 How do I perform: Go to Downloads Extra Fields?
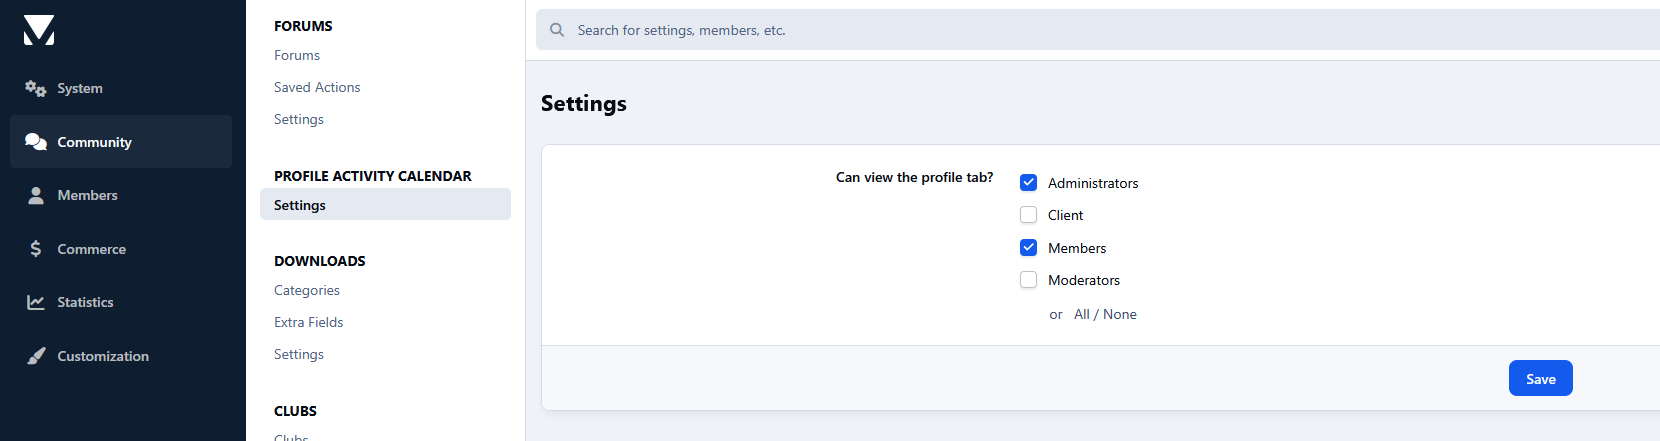(x=309, y=322)
